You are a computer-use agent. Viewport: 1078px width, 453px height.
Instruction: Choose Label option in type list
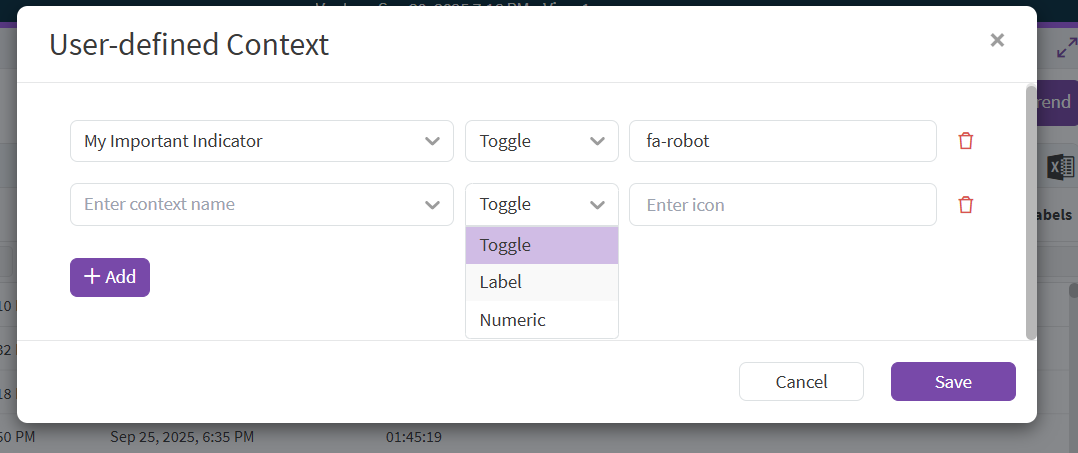(541, 282)
